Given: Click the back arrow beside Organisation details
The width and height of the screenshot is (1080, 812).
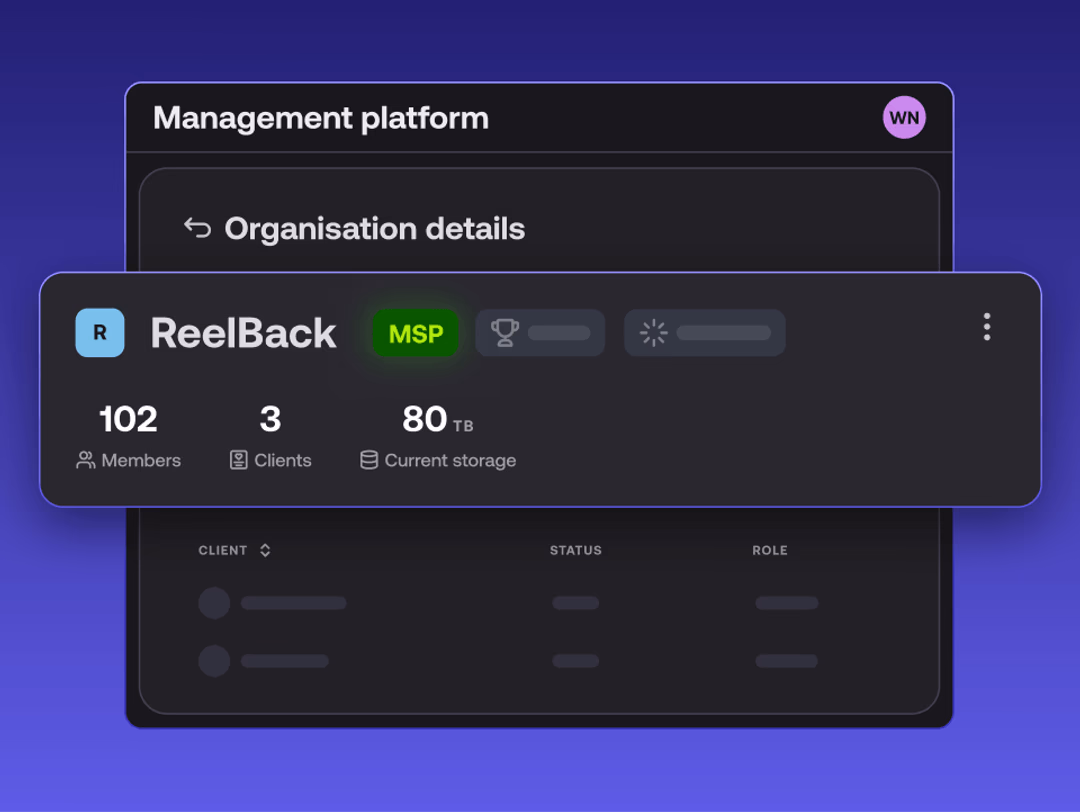Looking at the screenshot, I should (x=198, y=228).
